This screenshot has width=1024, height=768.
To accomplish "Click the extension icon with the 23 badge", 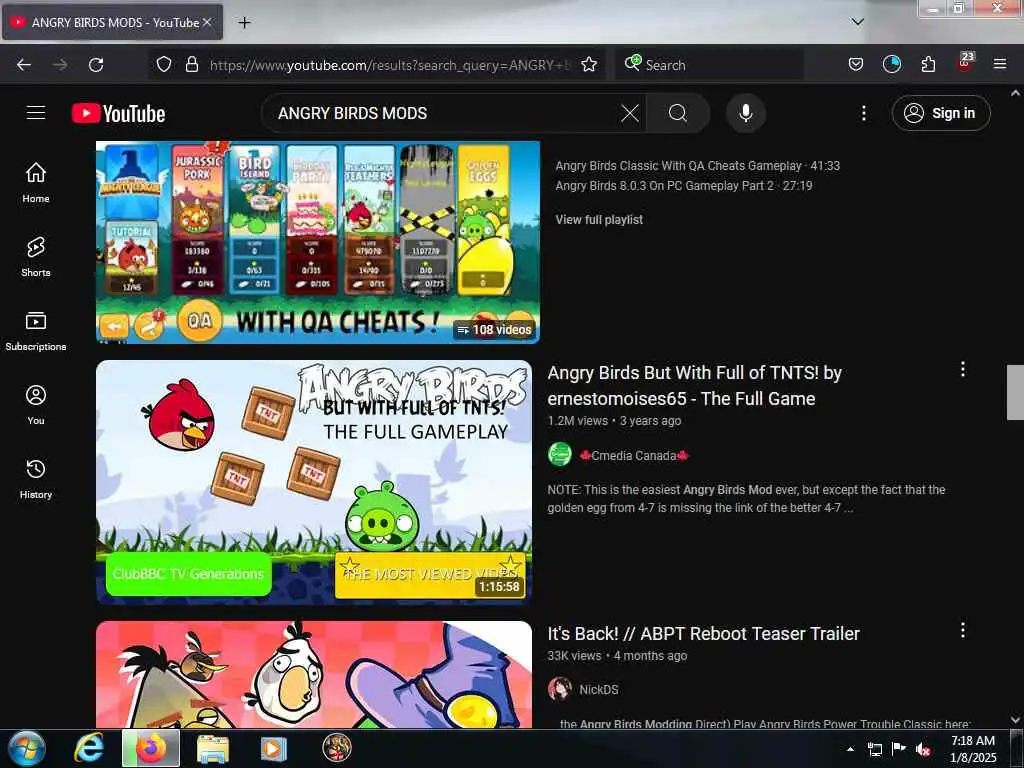I will pyautogui.click(x=965, y=62).
